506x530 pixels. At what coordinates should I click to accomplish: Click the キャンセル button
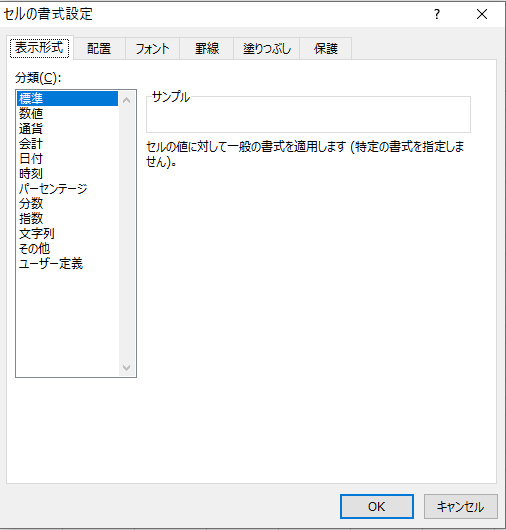461,506
